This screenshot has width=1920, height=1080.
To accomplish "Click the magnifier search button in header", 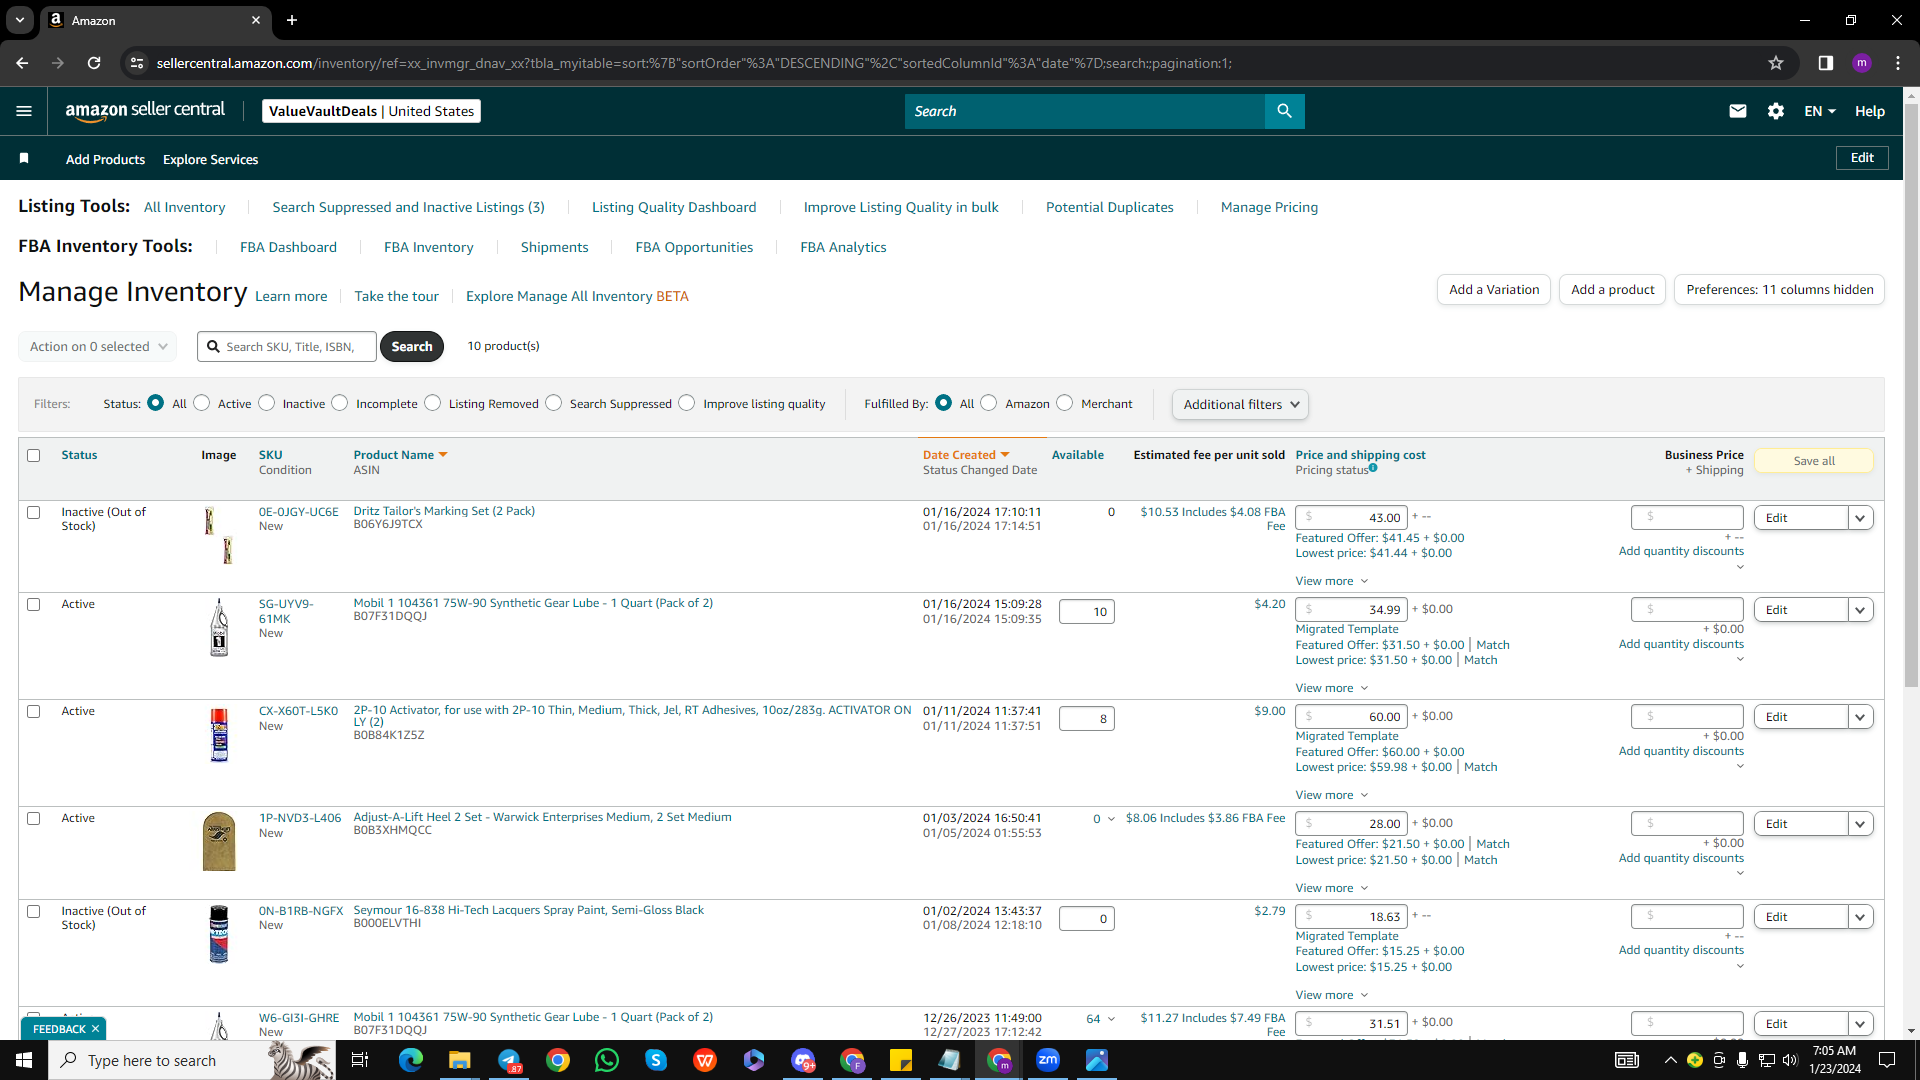I will coord(1285,111).
